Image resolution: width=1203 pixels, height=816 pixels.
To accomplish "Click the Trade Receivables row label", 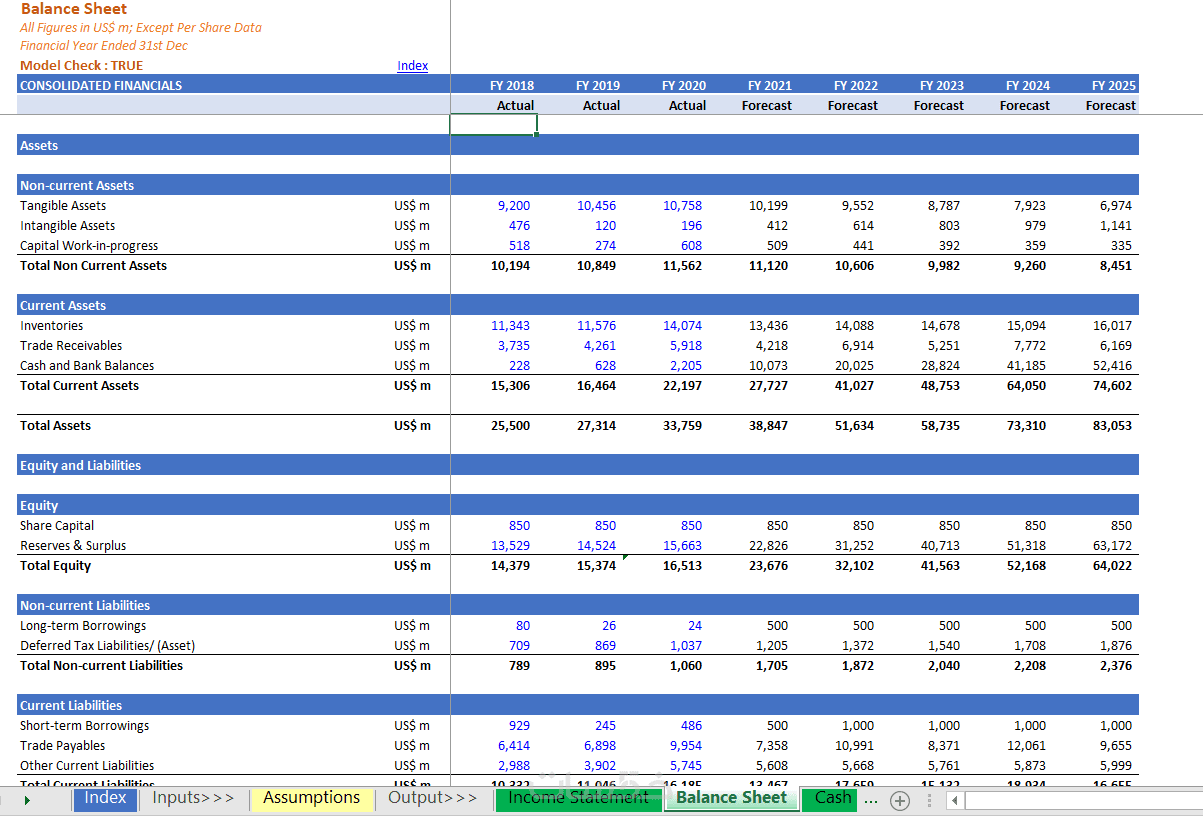I will (x=71, y=346).
